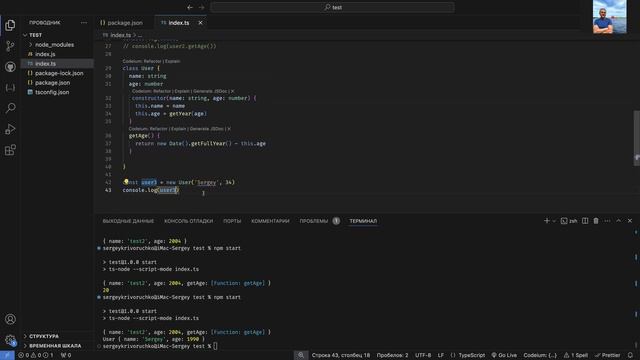Open the Extensions view
640x360 pixels.
(10, 150)
